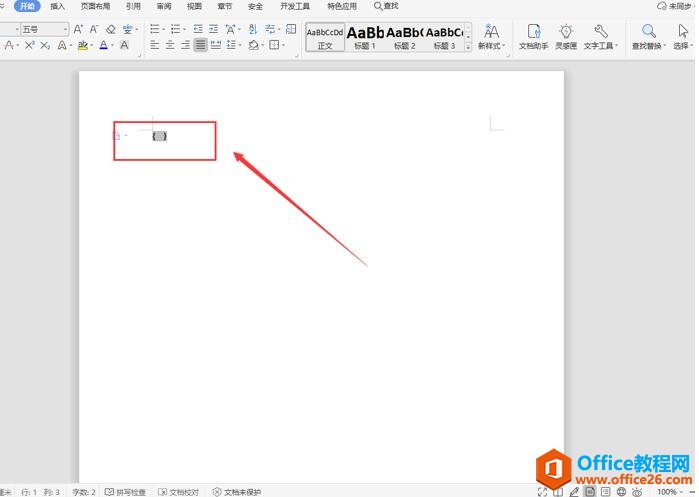Screen dimensions: 699x497
Task: Open the 开发工具 tab
Action: pos(295,6)
